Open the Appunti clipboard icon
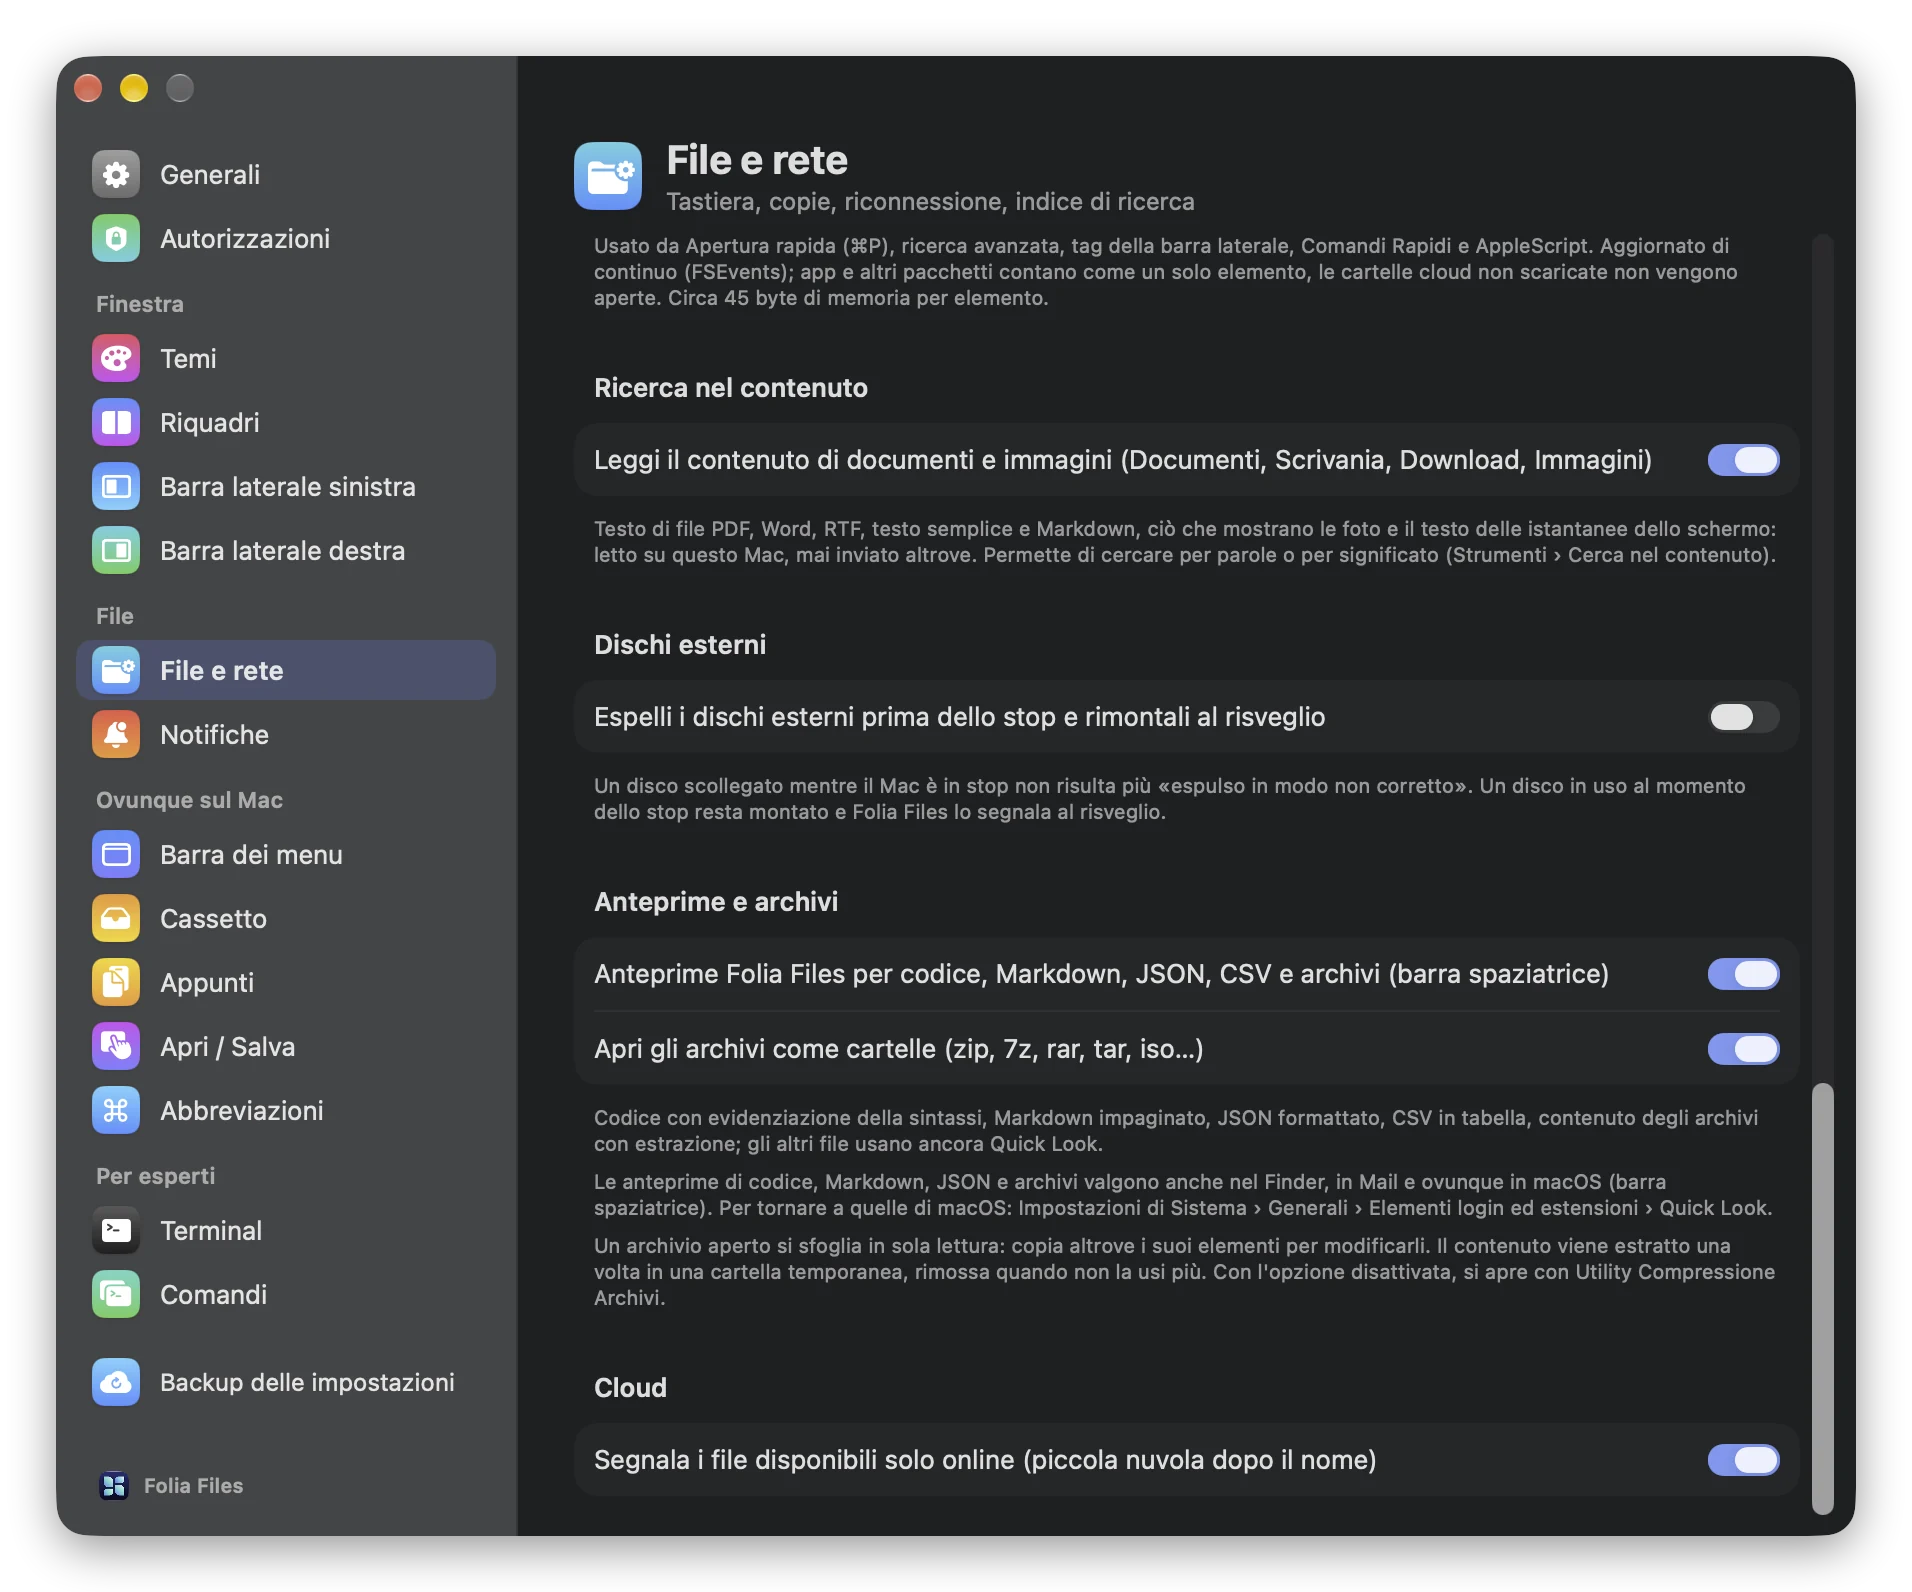This screenshot has height=1592, width=1912. (x=116, y=983)
